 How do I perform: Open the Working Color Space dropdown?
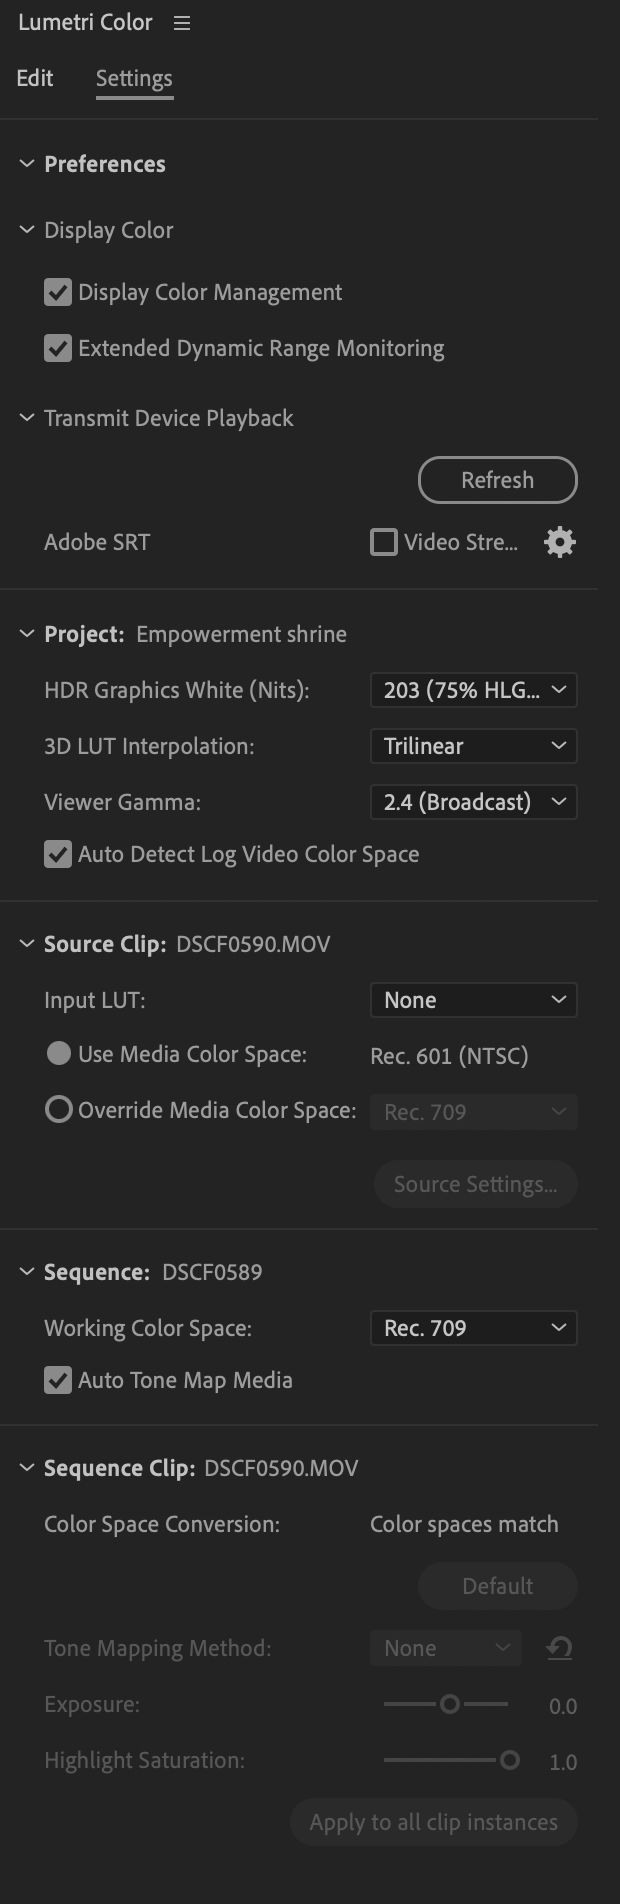(x=473, y=1328)
